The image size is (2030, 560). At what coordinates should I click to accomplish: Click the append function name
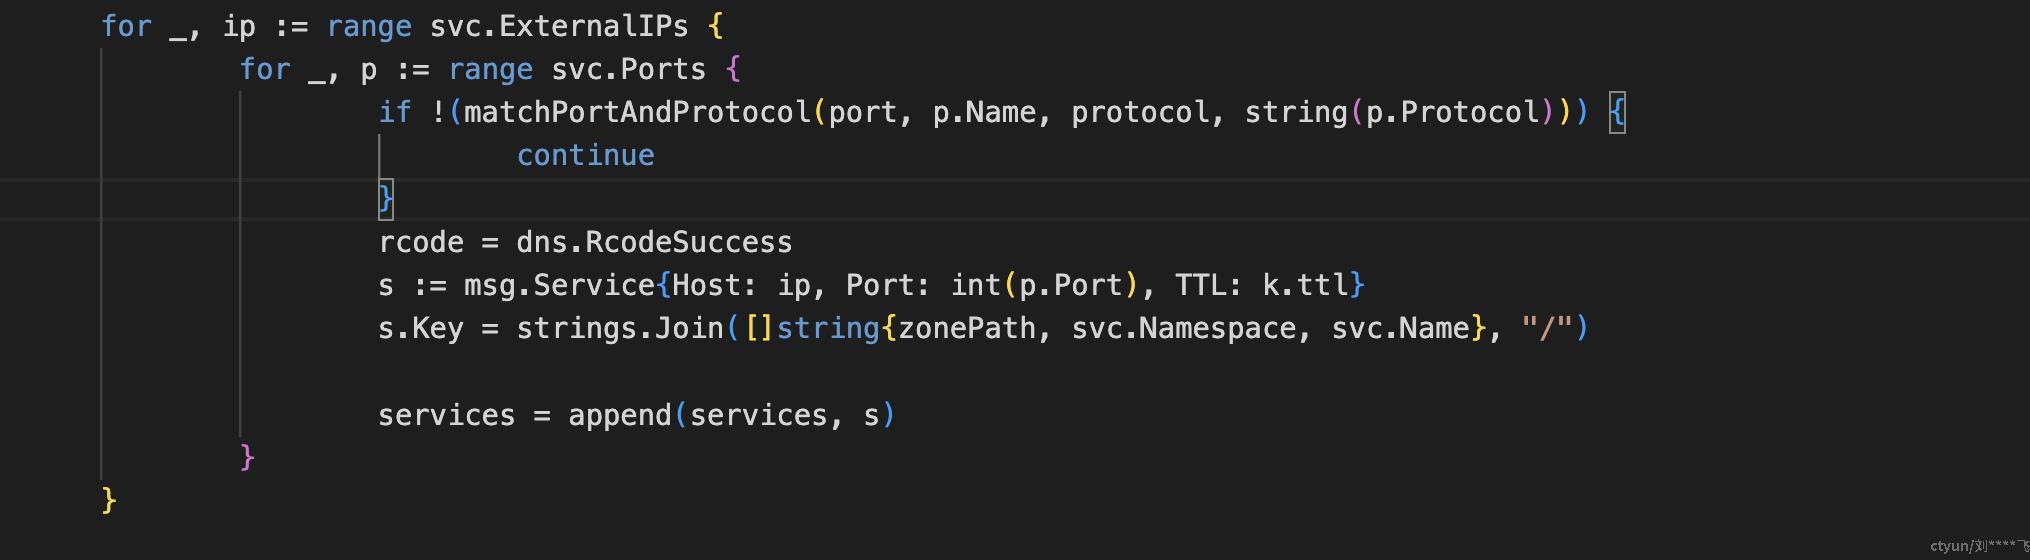[620, 415]
